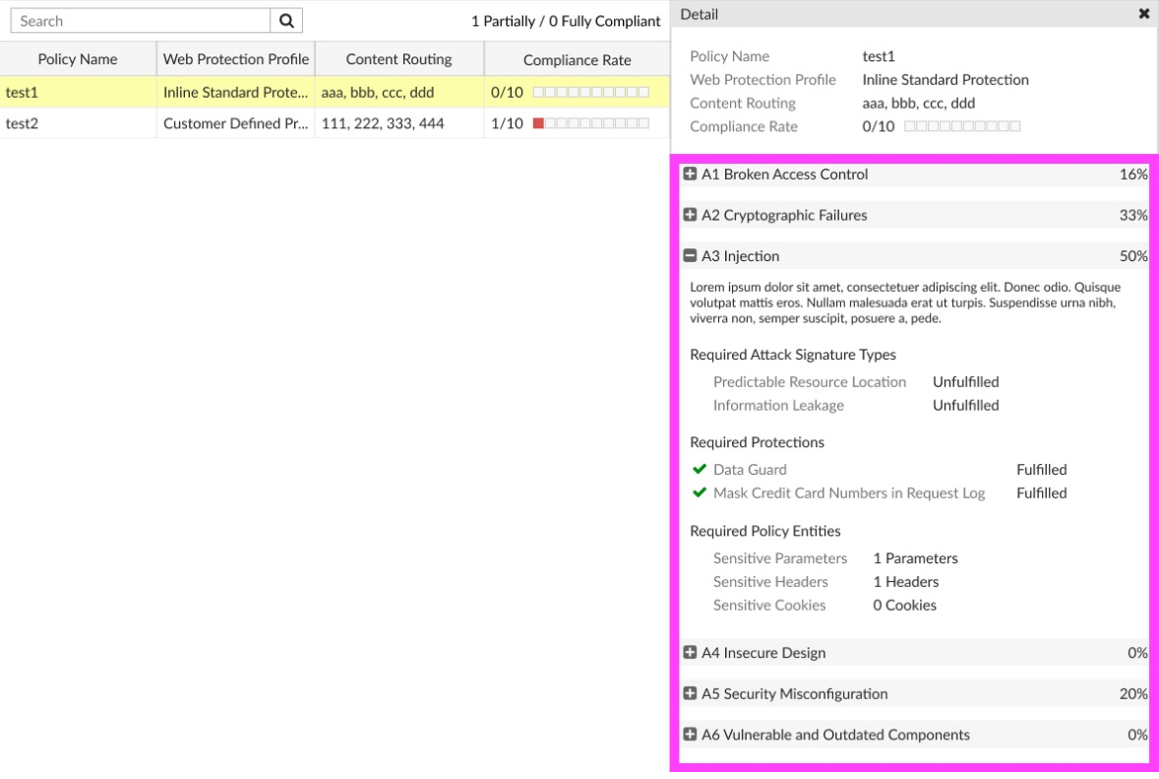
Task: Sort by Policy Name column header
Action: [x=78, y=59]
